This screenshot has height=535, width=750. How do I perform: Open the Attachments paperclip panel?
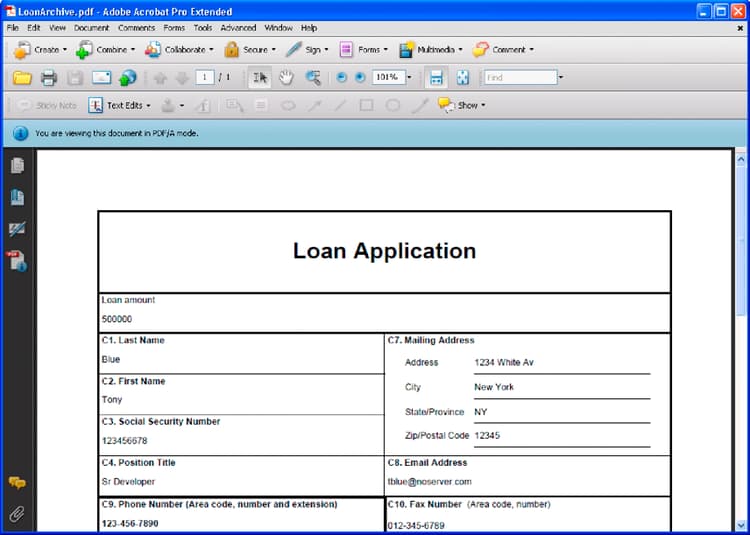[17, 514]
